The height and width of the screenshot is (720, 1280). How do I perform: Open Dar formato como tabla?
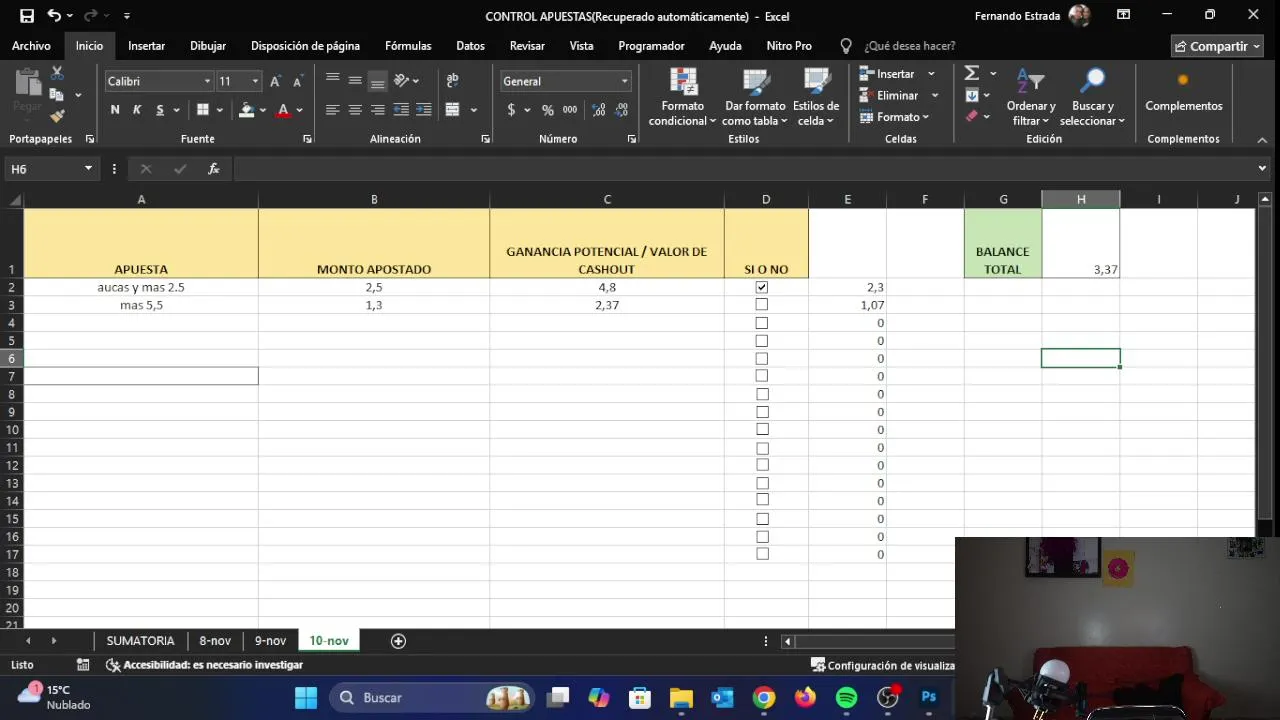tap(755, 98)
